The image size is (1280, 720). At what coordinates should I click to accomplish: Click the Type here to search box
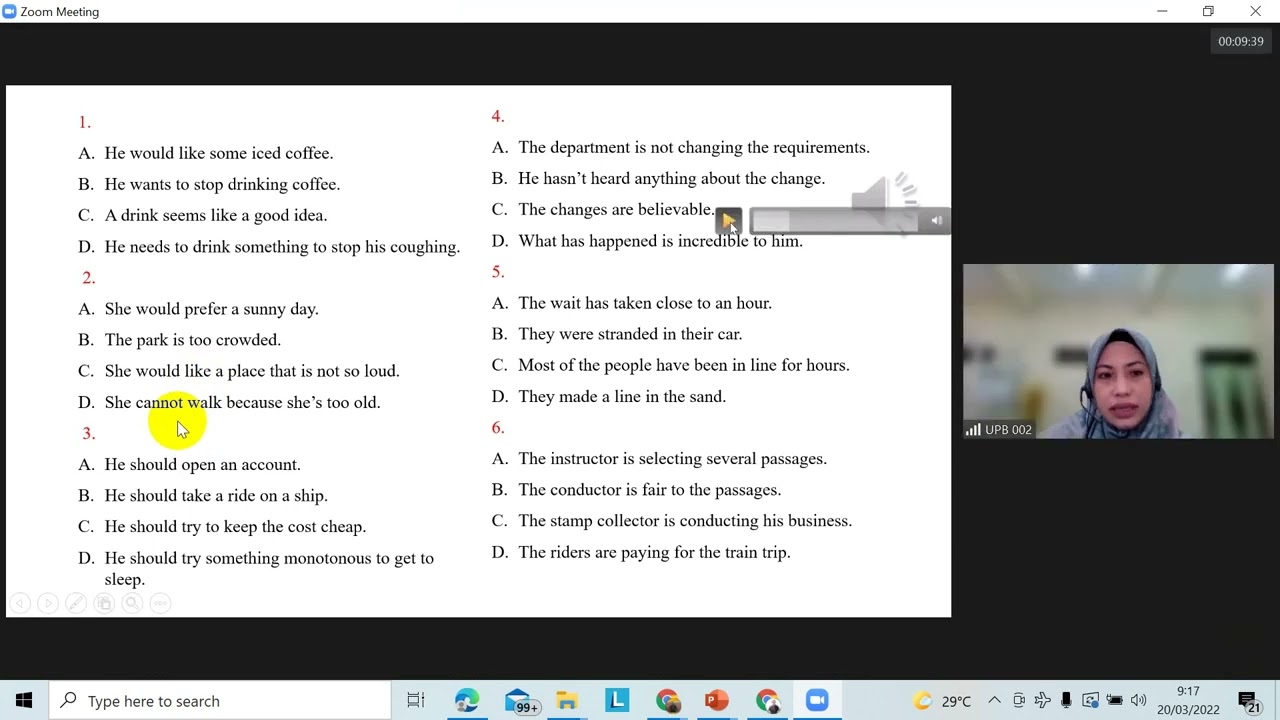(220, 701)
